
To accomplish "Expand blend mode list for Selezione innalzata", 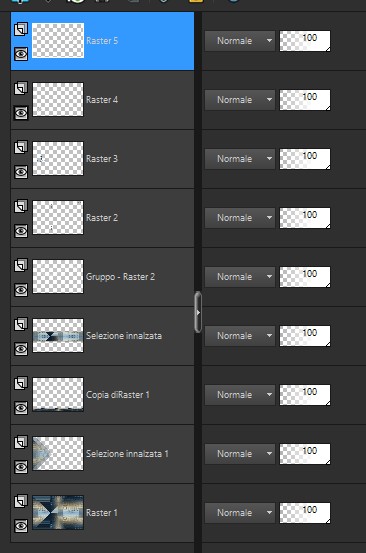I will coord(239,336).
